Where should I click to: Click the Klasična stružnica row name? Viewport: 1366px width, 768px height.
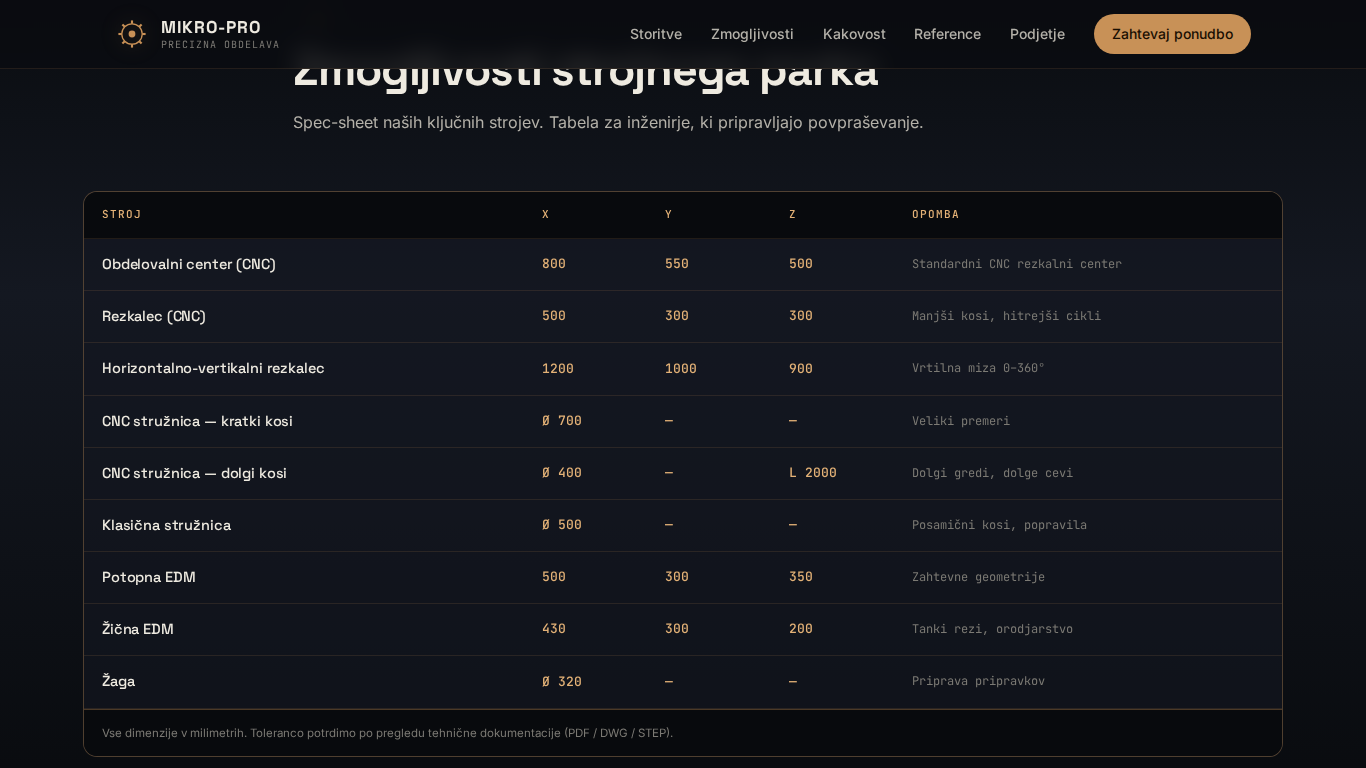[166, 525]
